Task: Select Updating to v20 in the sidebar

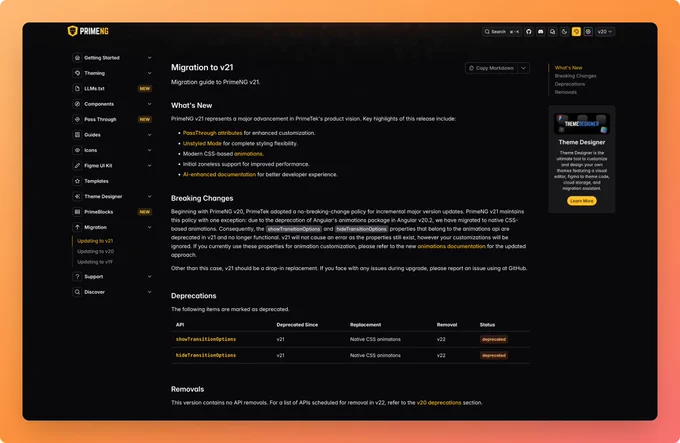Action: point(95,251)
